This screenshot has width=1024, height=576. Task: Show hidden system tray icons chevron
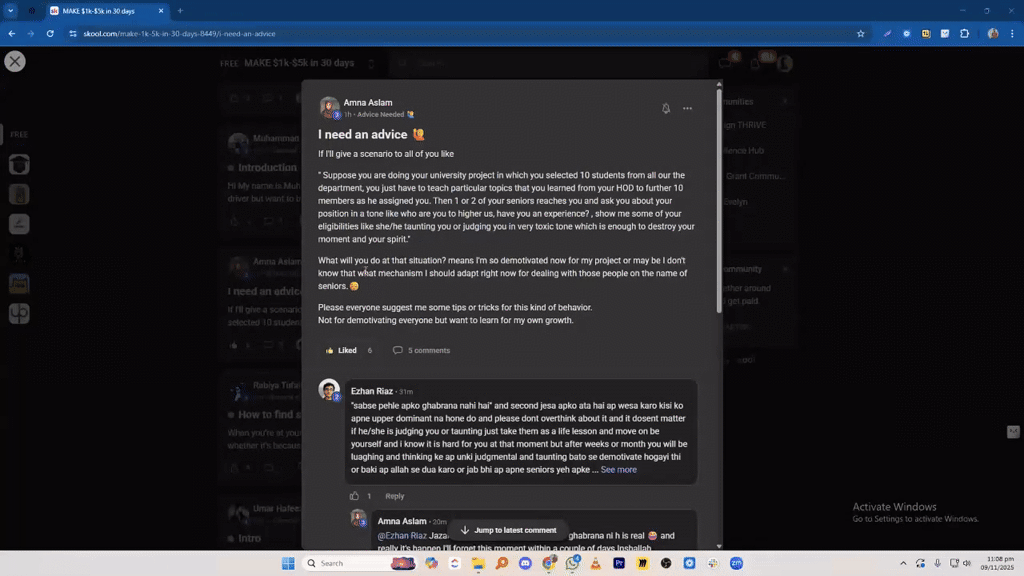pyautogui.click(x=903, y=563)
